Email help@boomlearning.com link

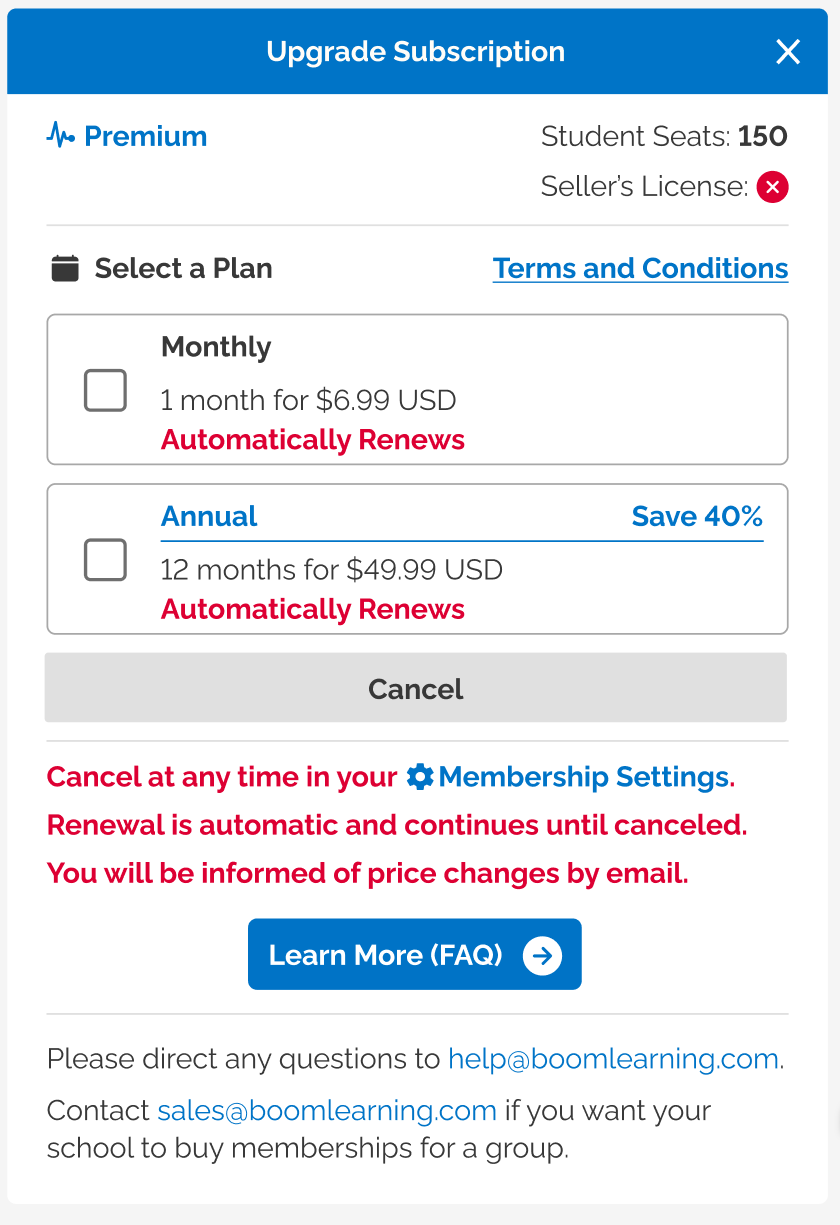(613, 1059)
